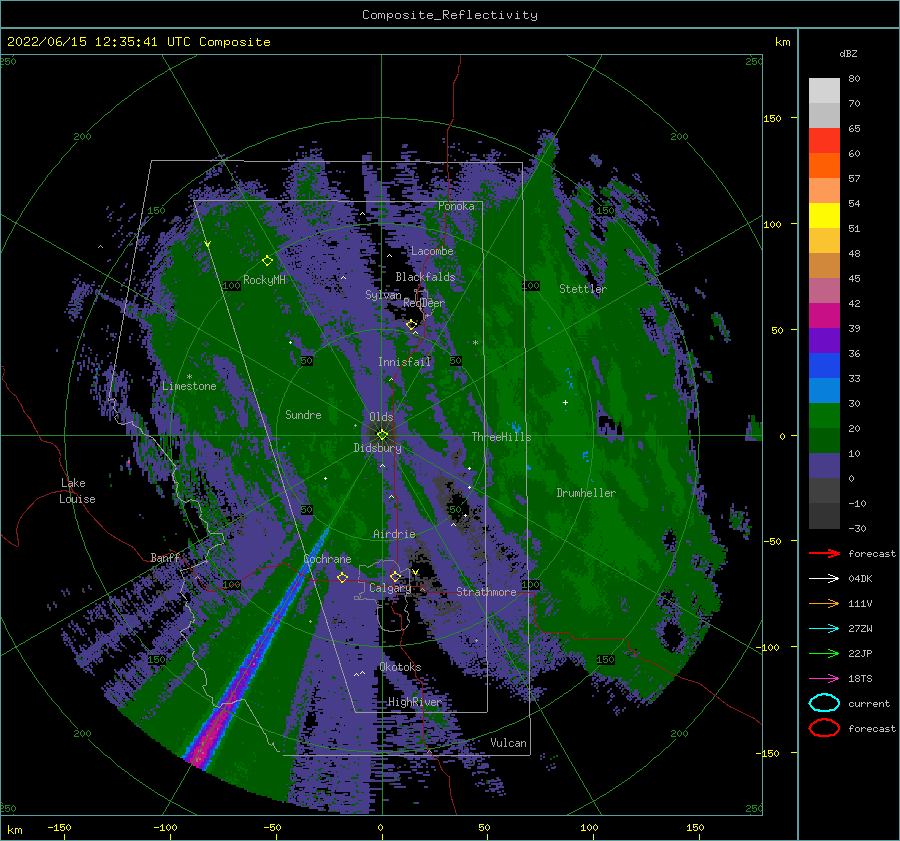Click the Stettler label

583,289
